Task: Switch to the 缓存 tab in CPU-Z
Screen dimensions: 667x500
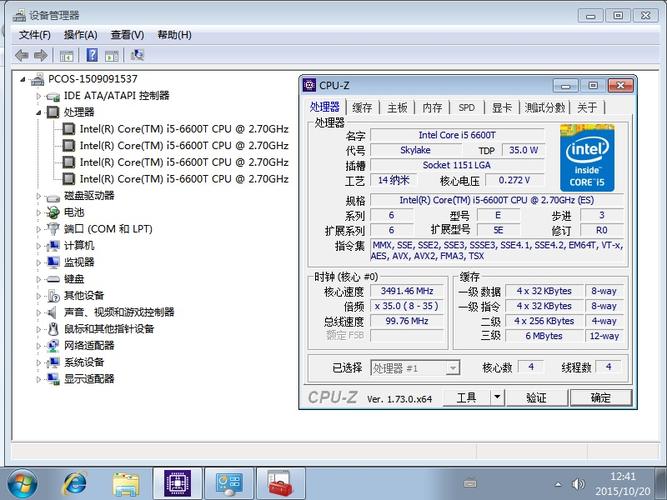Action: click(x=362, y=108)
